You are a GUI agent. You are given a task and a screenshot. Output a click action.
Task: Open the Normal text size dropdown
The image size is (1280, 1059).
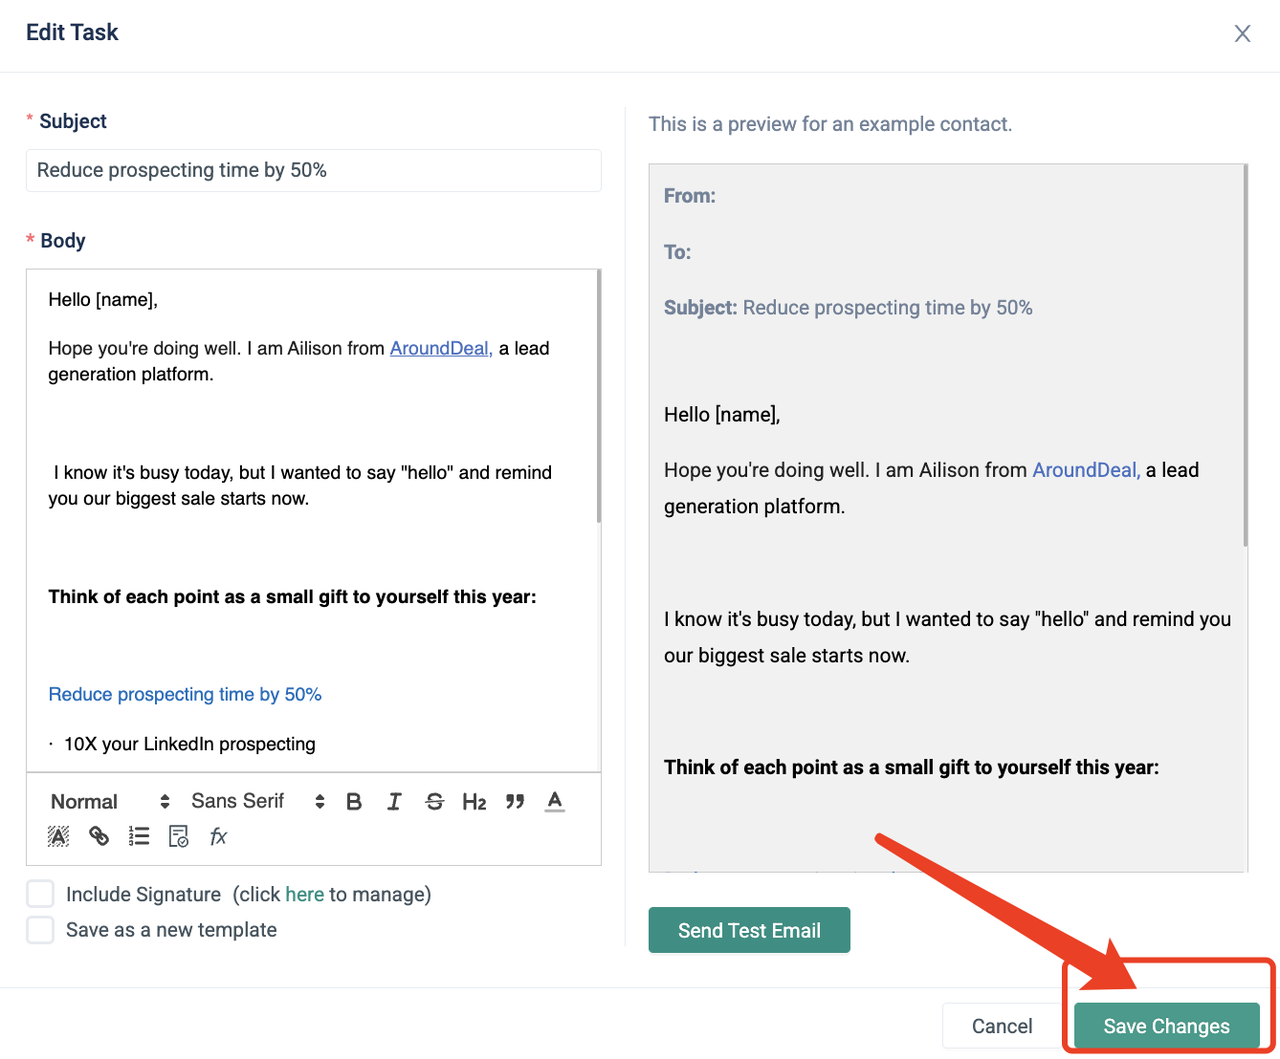[x=110, y=802]
